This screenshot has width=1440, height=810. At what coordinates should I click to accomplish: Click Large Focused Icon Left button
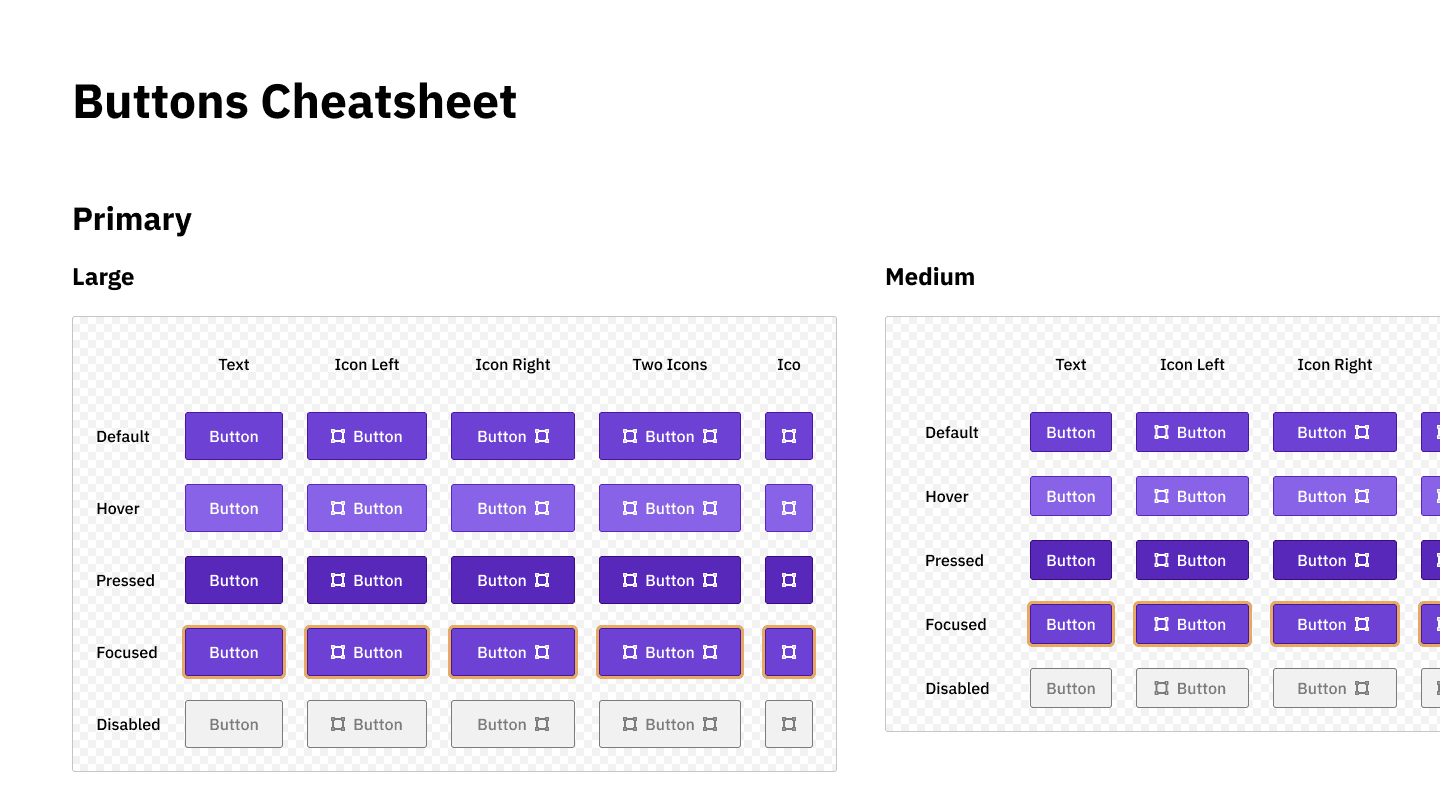coord(367,652)
